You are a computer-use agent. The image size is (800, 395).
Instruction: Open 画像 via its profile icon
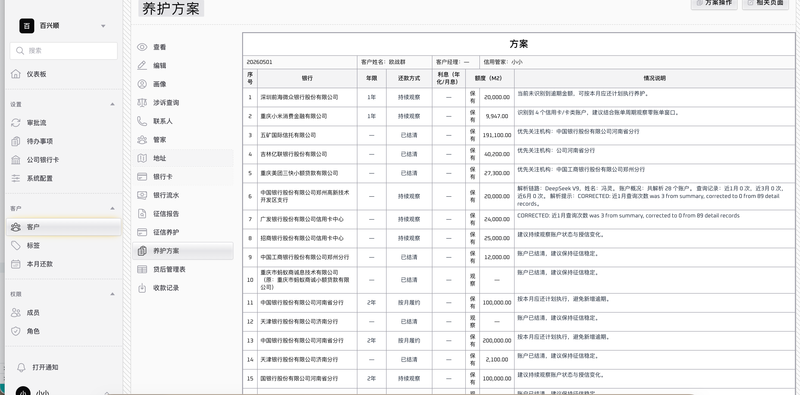142,84
